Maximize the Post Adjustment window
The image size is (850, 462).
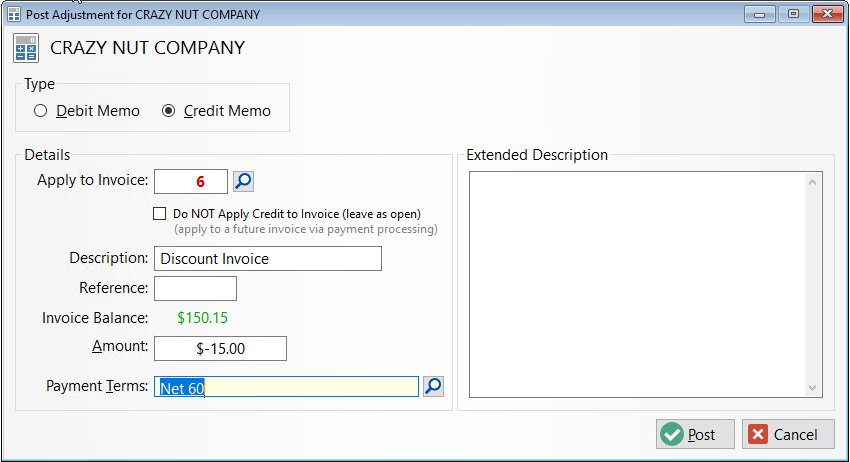tap(793, 14)
